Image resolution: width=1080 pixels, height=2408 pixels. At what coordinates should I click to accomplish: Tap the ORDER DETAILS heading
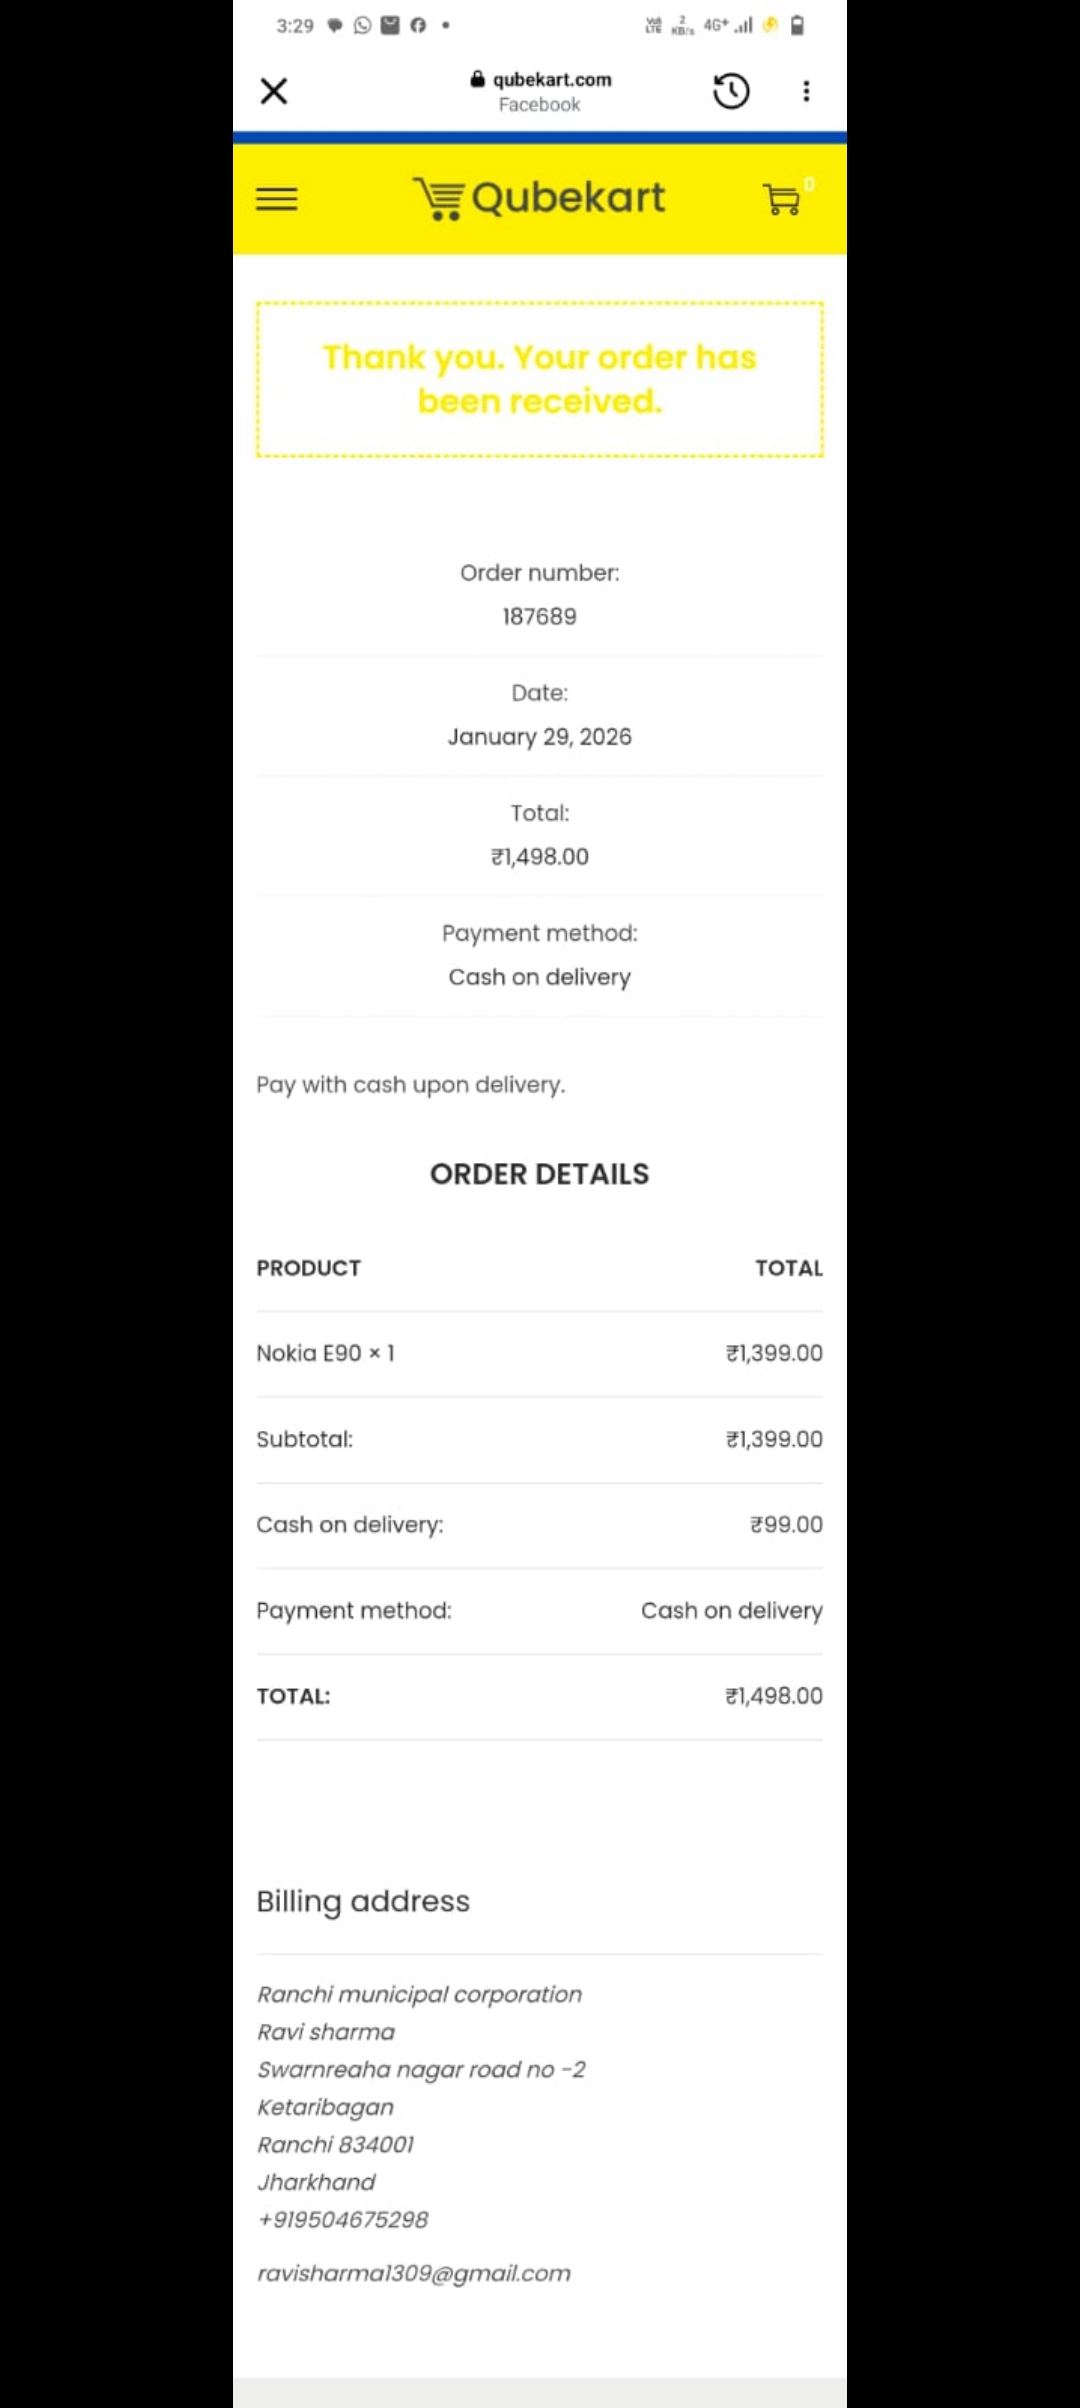540,1174
